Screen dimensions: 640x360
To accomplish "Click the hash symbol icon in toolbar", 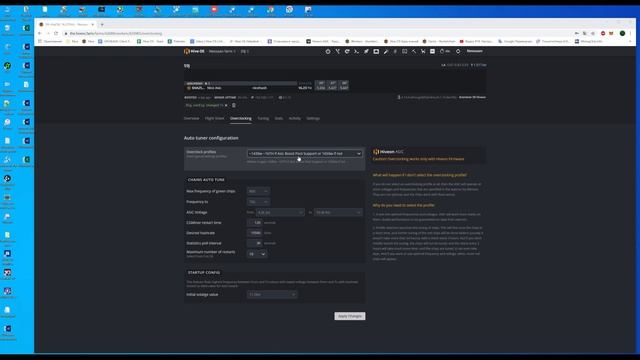I will coord(395,51).
